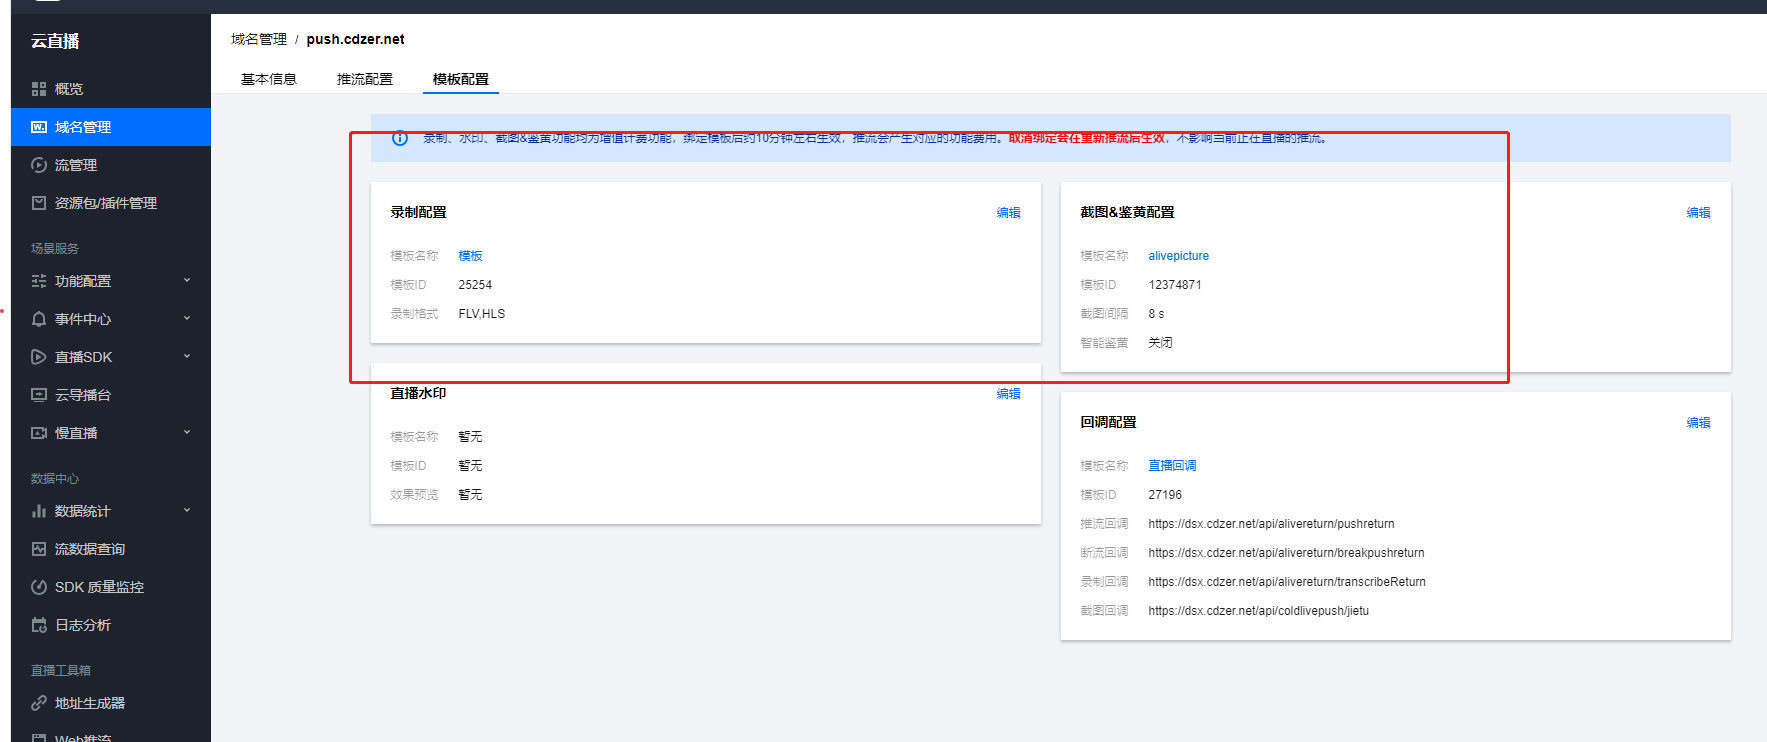Expand the 慢直播 menu chevron
Screen dimensions: 1767x742
coord(187,433)
